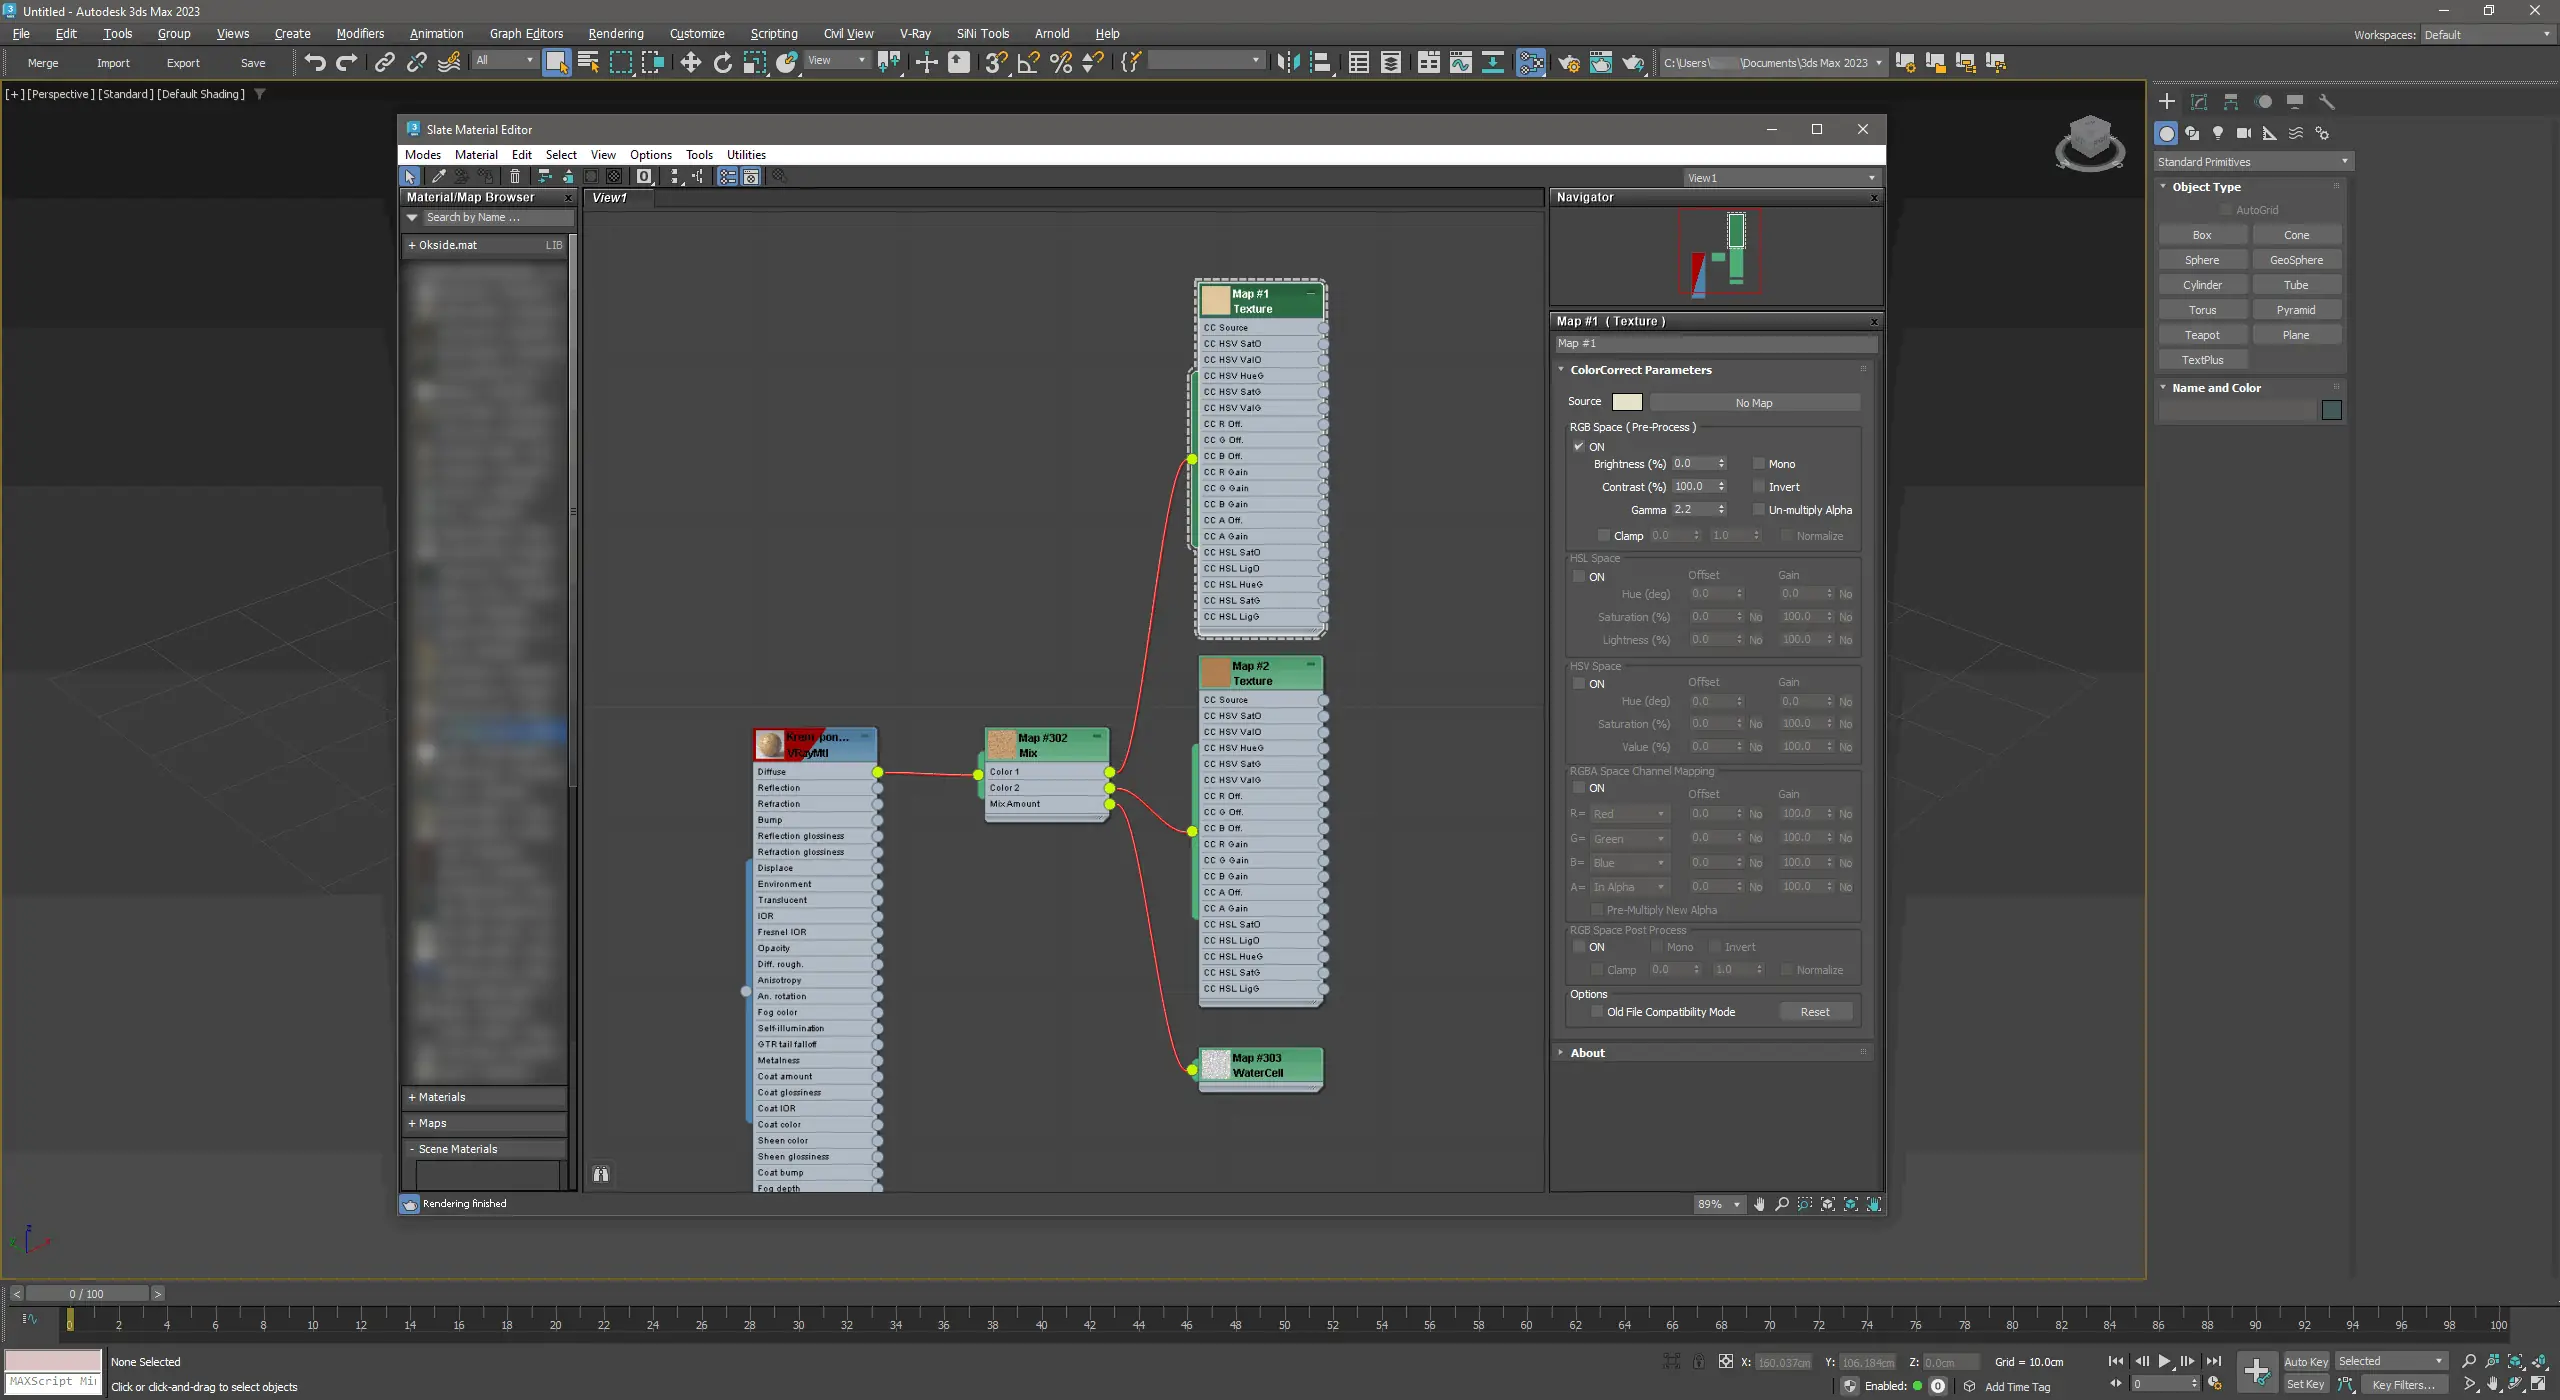Click the Teapot primitive button
Screen dimensions: 2560x1400
click(x=2201, y=335)
